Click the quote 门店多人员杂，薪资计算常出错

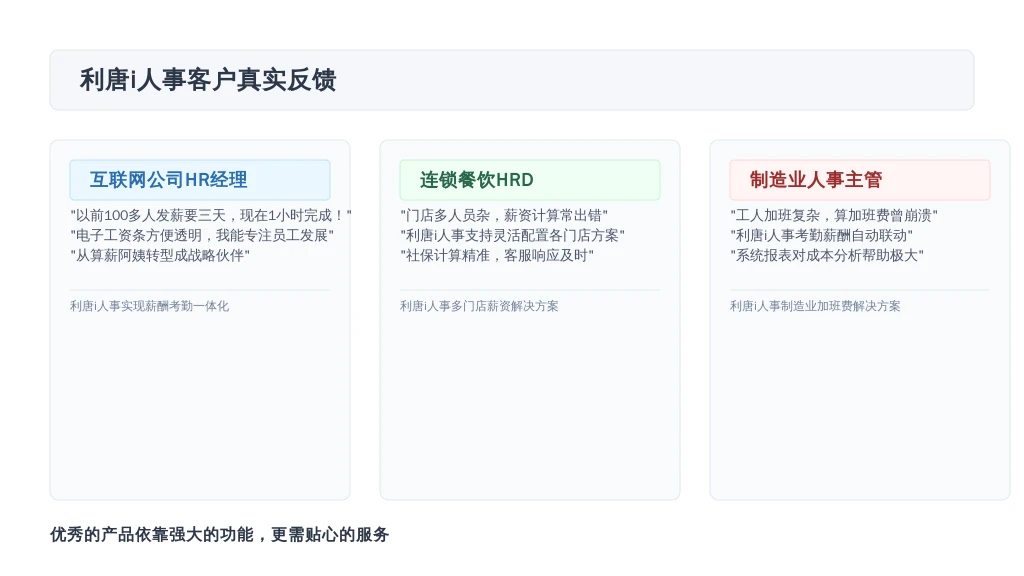504,216
